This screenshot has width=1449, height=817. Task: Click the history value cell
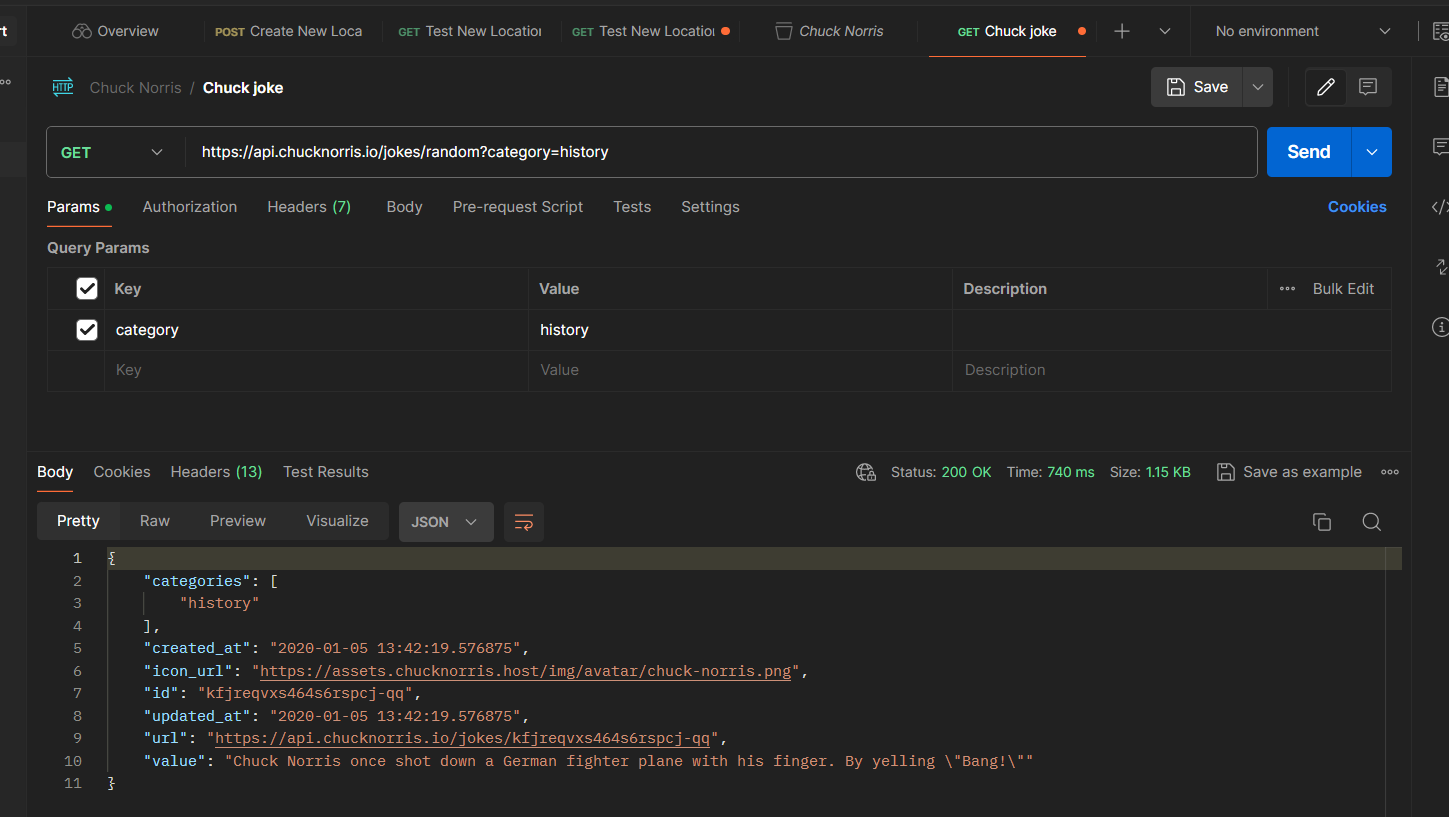coord(740,330)
